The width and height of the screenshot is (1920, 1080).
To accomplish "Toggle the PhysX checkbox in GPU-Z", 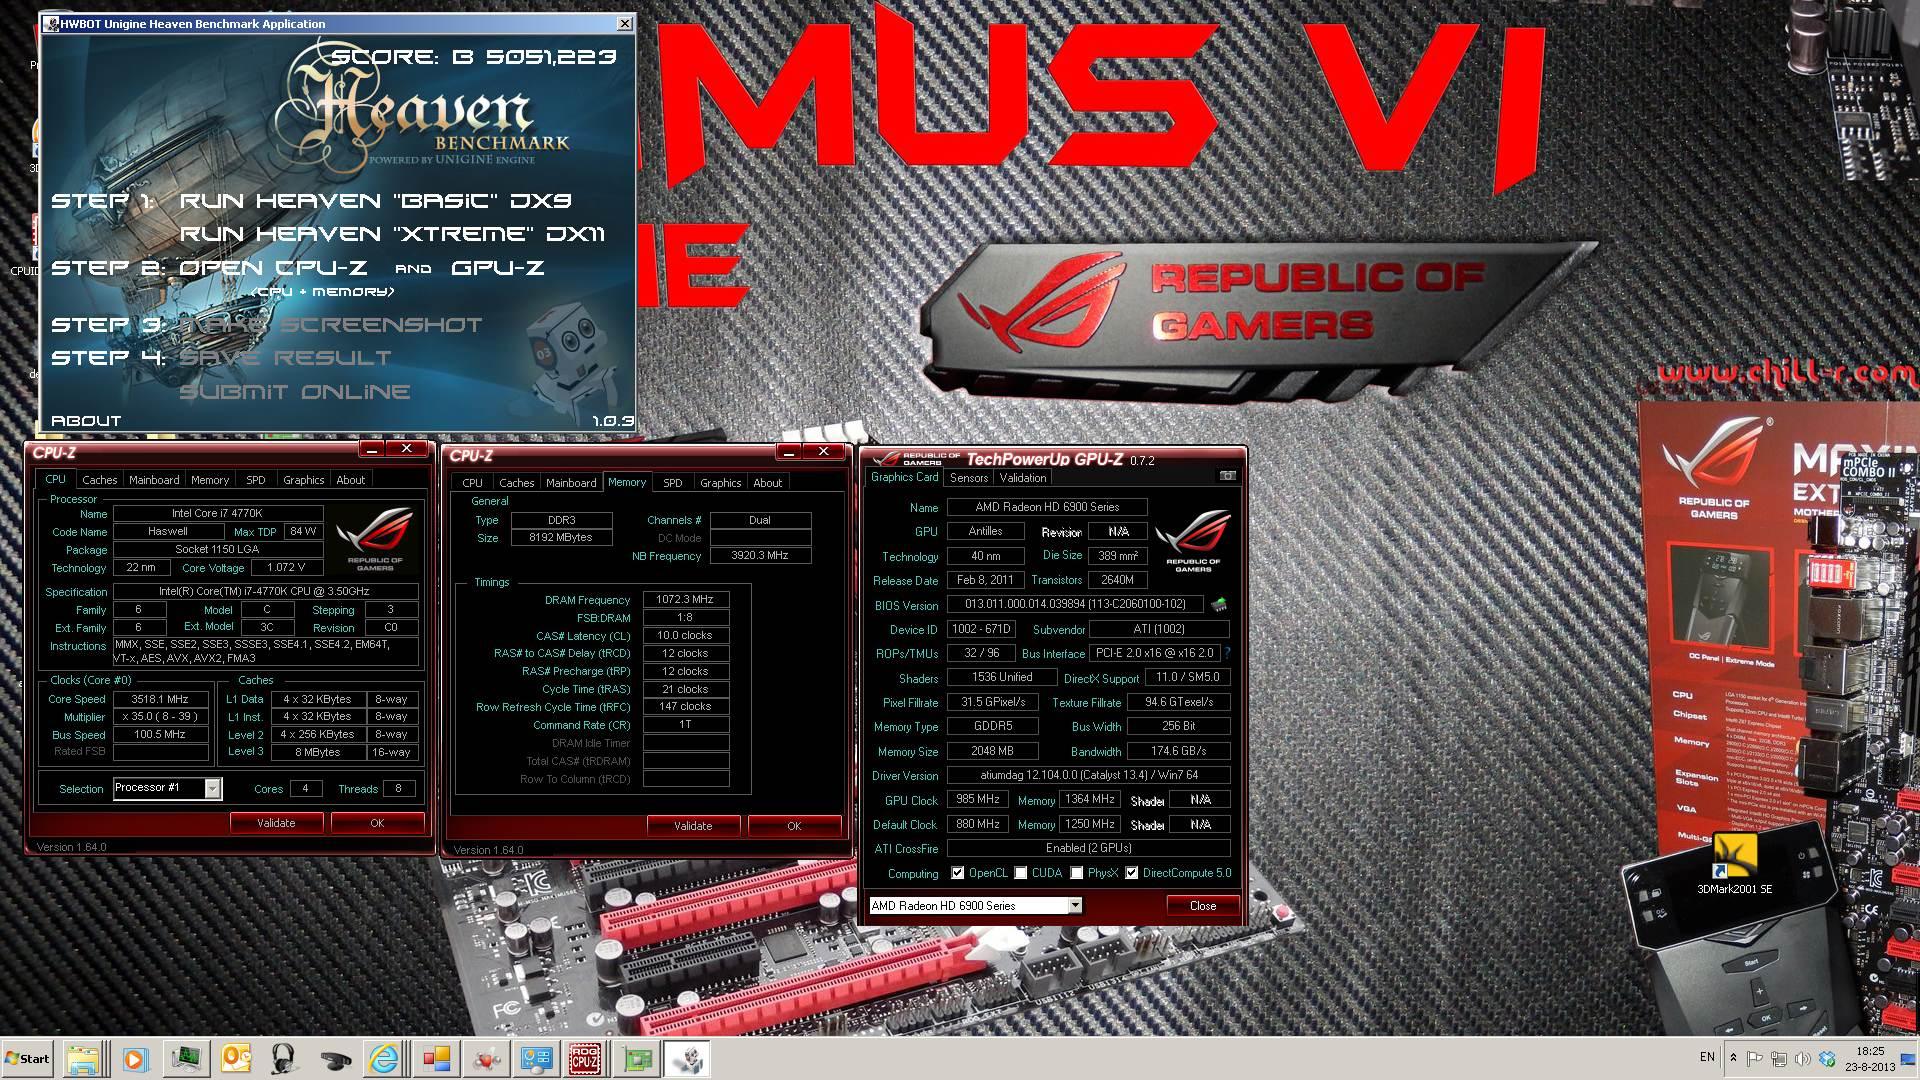I will [x=1077, y=873].
